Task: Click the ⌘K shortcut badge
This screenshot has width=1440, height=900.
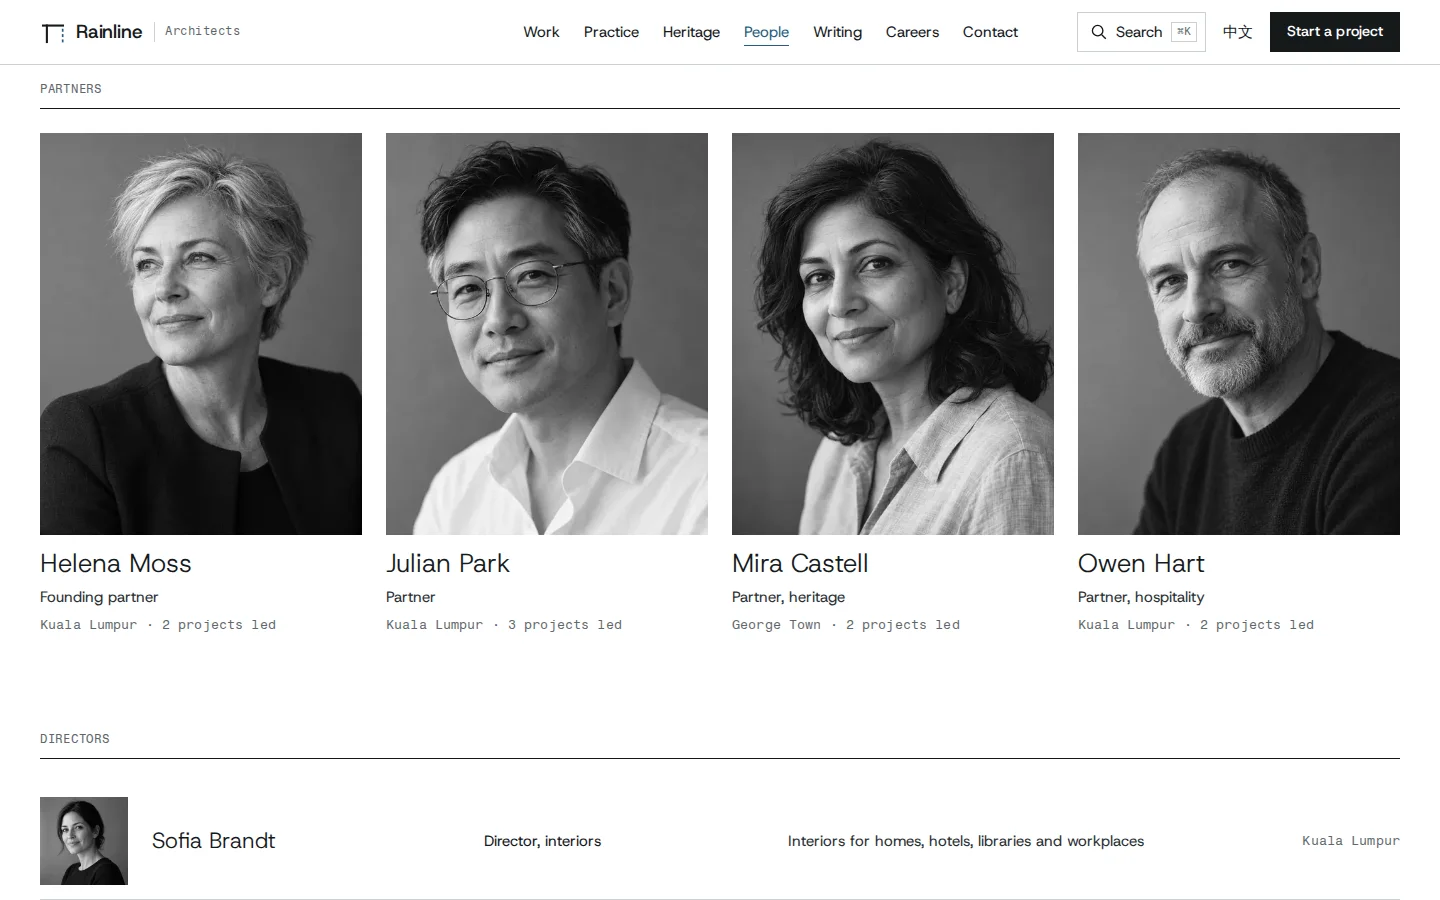Action: click(1184, 32)
